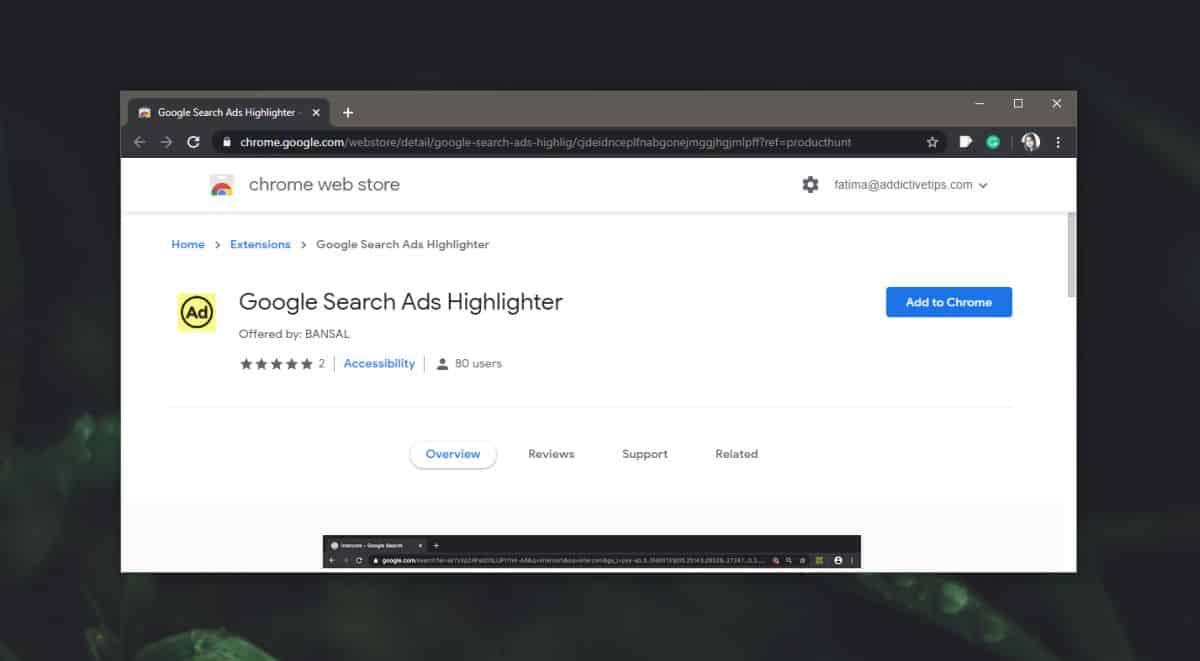The height and width of the screenshot is (661, 1200).
Task: Open Chrome's three-dot menu
Action: [x=1058, y=142]
